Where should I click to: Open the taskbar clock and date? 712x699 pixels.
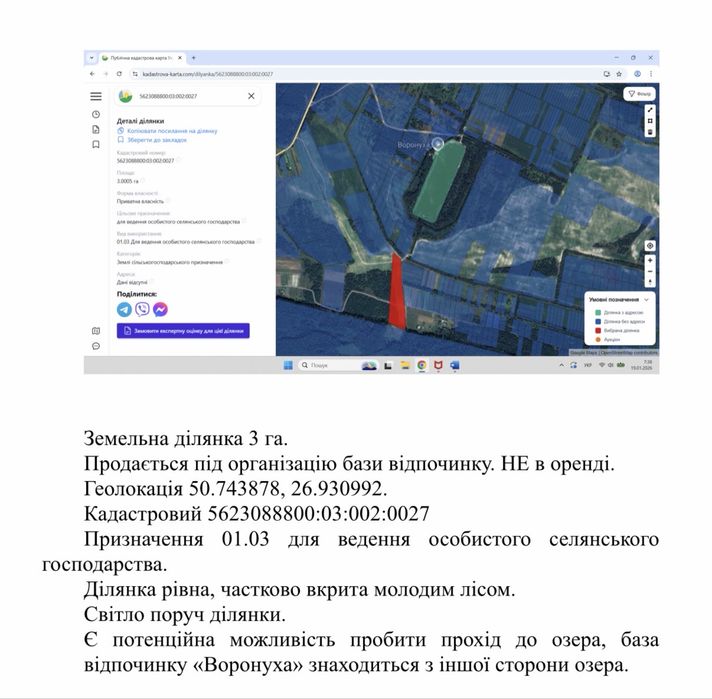642,365
